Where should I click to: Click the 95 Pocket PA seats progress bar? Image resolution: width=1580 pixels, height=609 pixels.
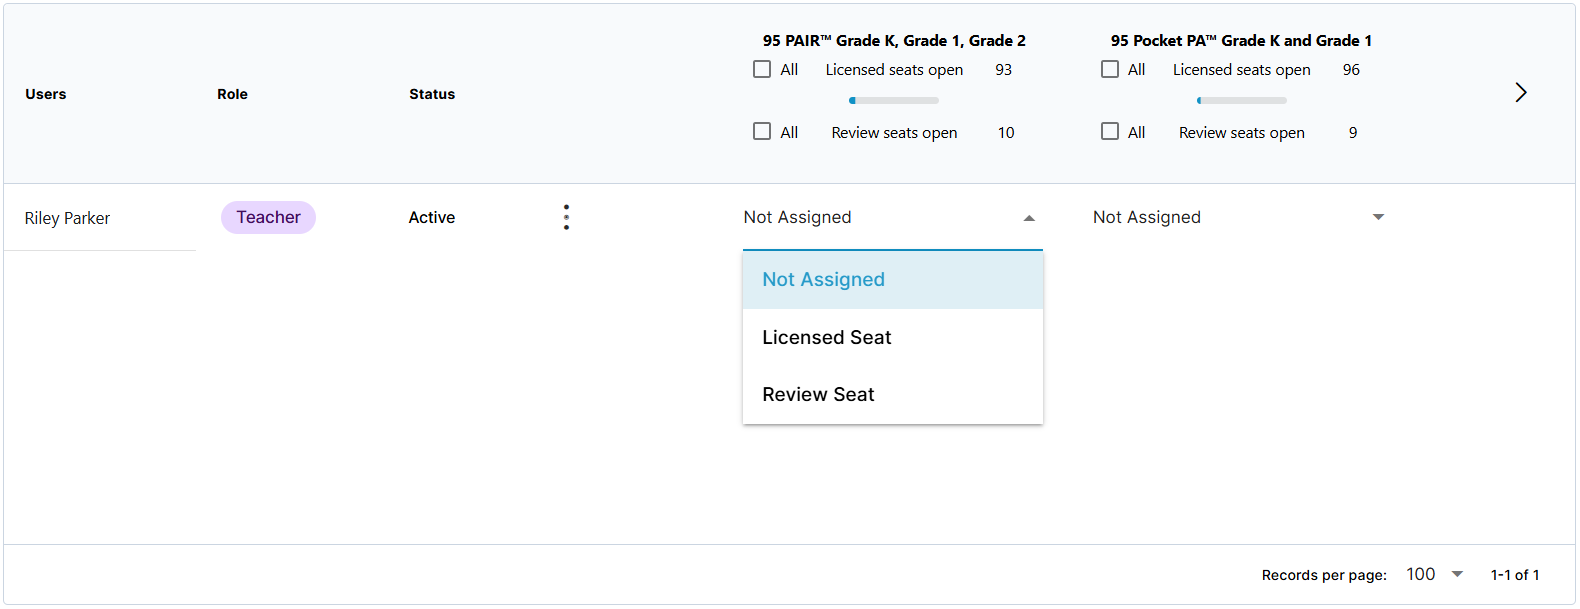(x=1241, y=100)
